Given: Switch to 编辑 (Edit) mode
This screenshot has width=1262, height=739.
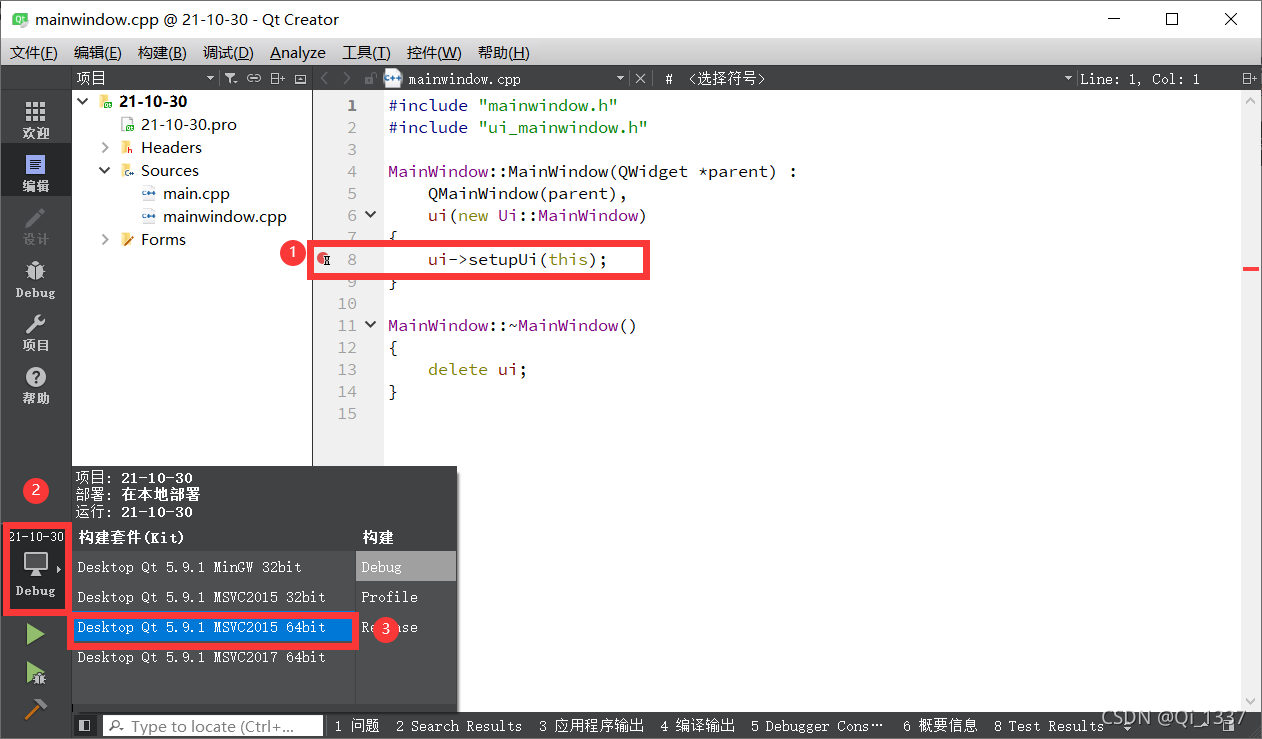Looking at the screenshot, I should 35,168.
